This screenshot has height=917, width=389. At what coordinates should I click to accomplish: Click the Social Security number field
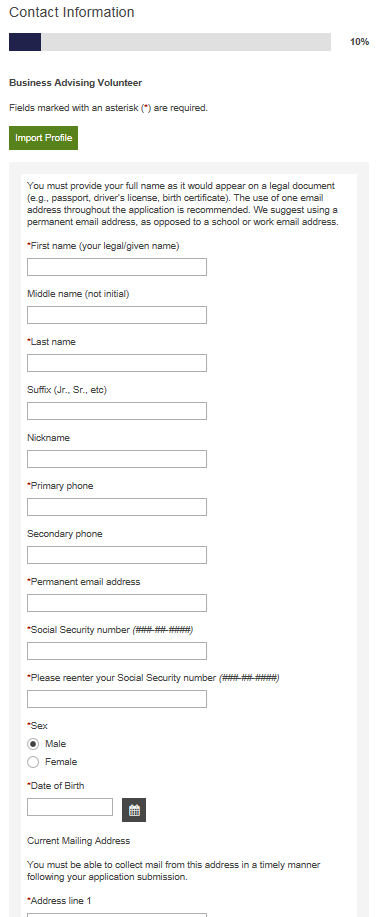coord(117,650)
